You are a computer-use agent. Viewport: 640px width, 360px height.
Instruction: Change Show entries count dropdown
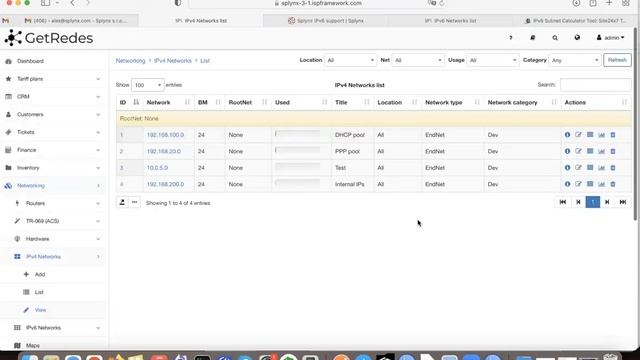coord(147,85)
